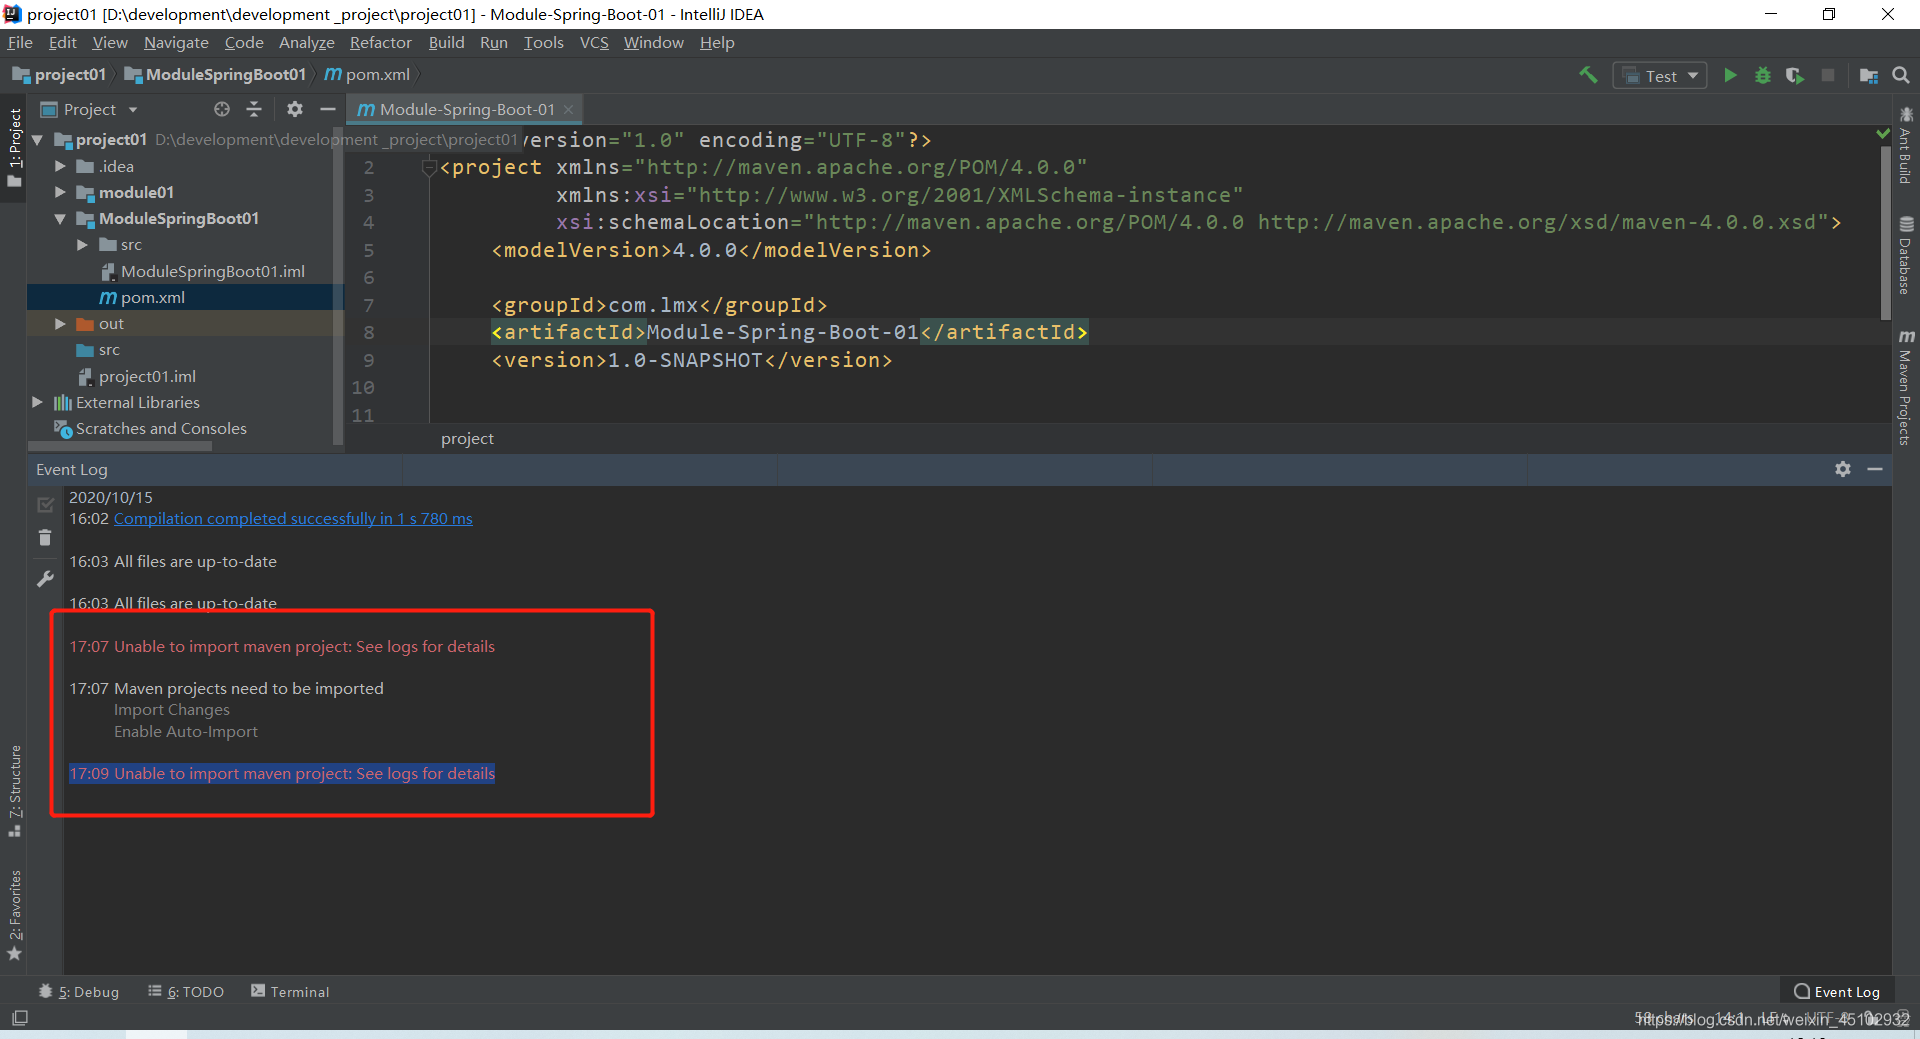Select ModuleSpringBoot01.iml file
Image resolution: width=1920 pixels, height=1039 pixels.
pyautogui.click(x=203, y=272)
